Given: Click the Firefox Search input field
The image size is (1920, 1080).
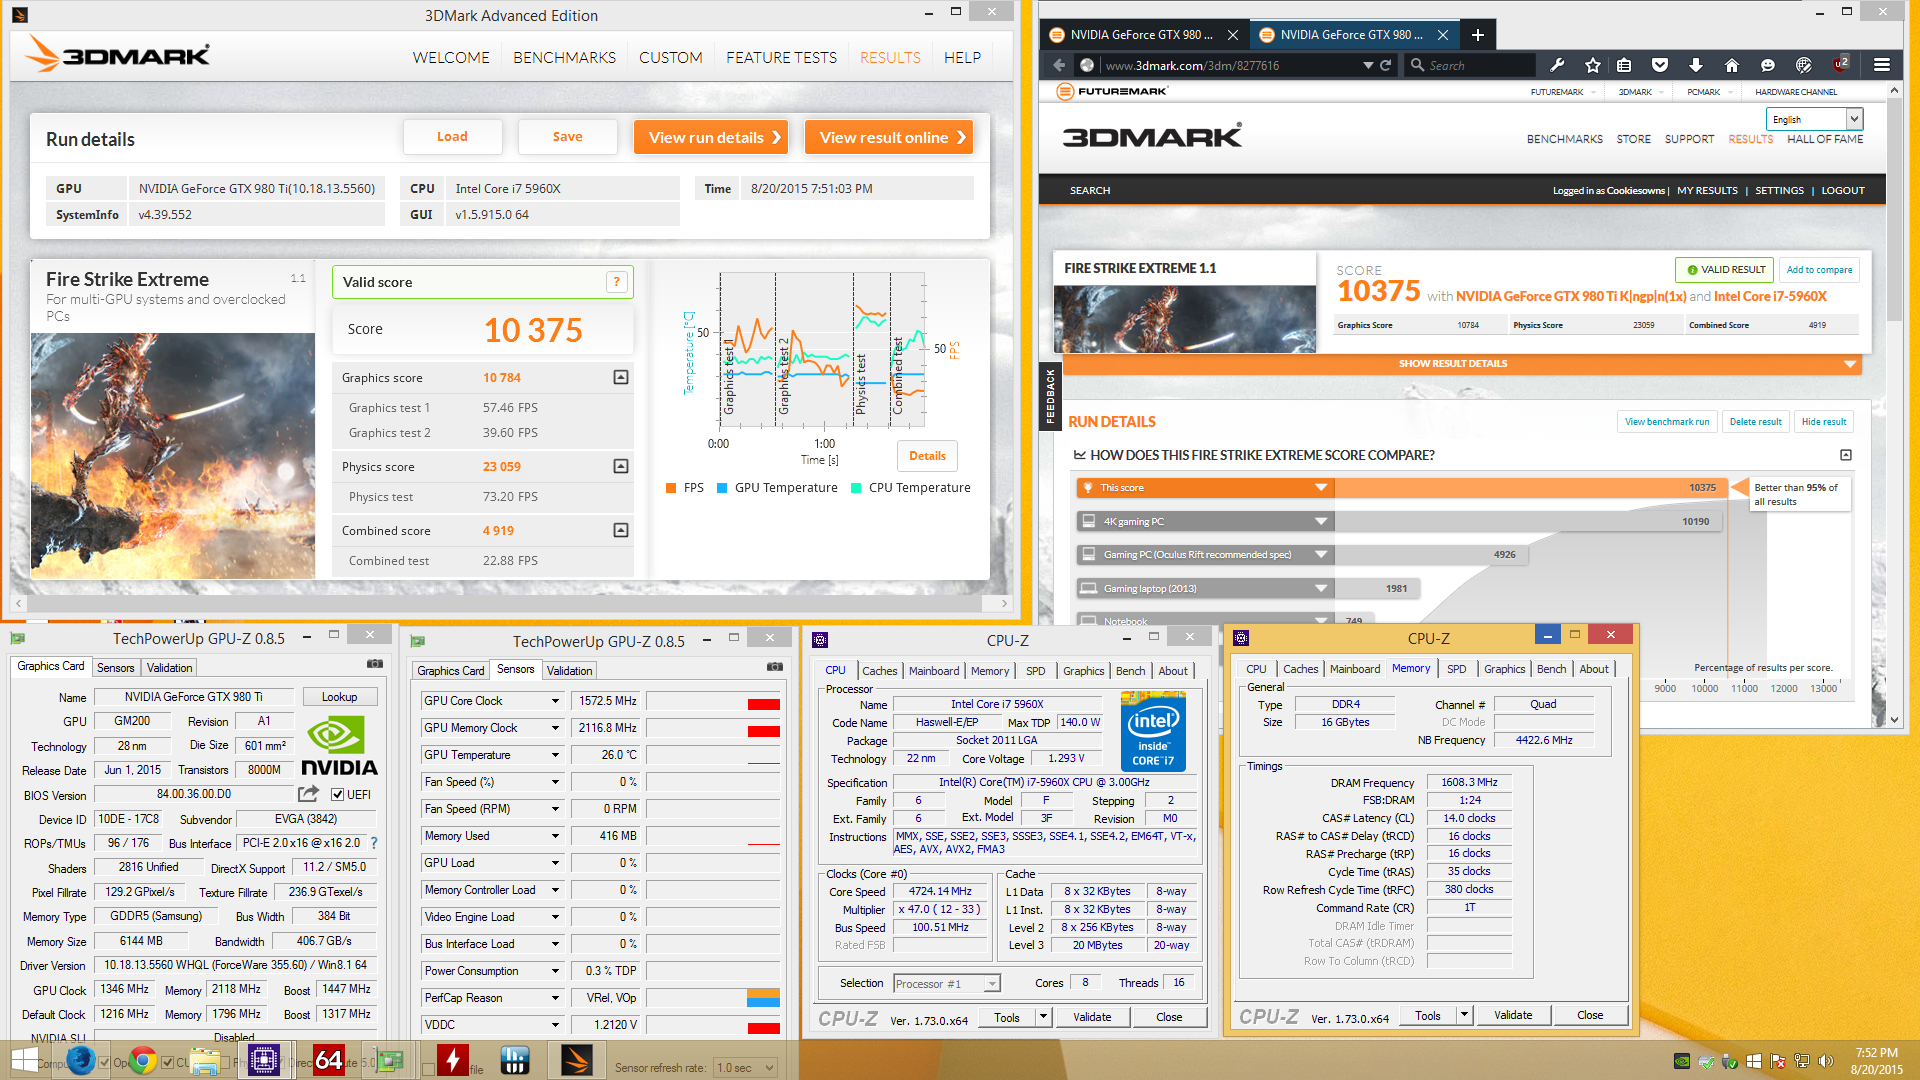Looking at the screenshot, I should point(1470,65).
